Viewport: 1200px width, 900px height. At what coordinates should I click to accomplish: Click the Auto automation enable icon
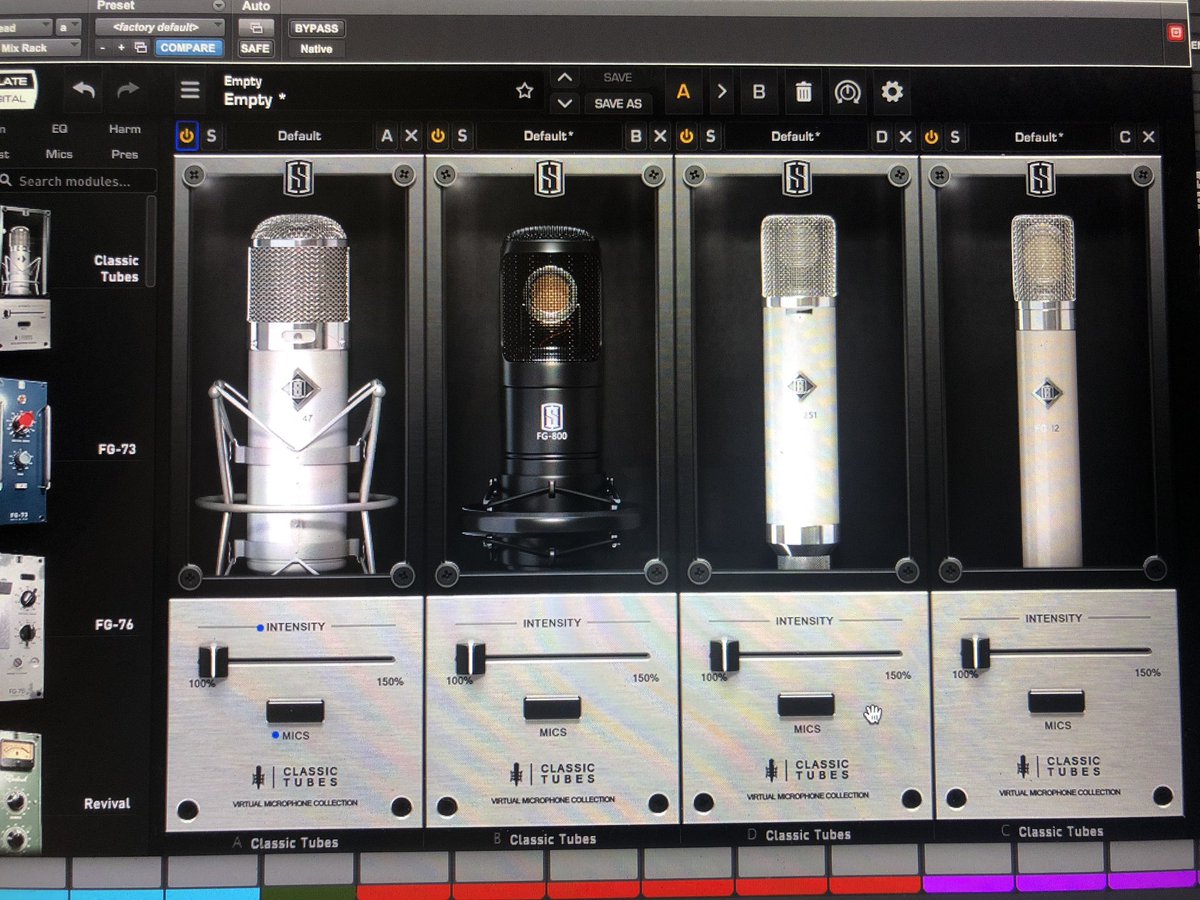(x=256, y=28)
